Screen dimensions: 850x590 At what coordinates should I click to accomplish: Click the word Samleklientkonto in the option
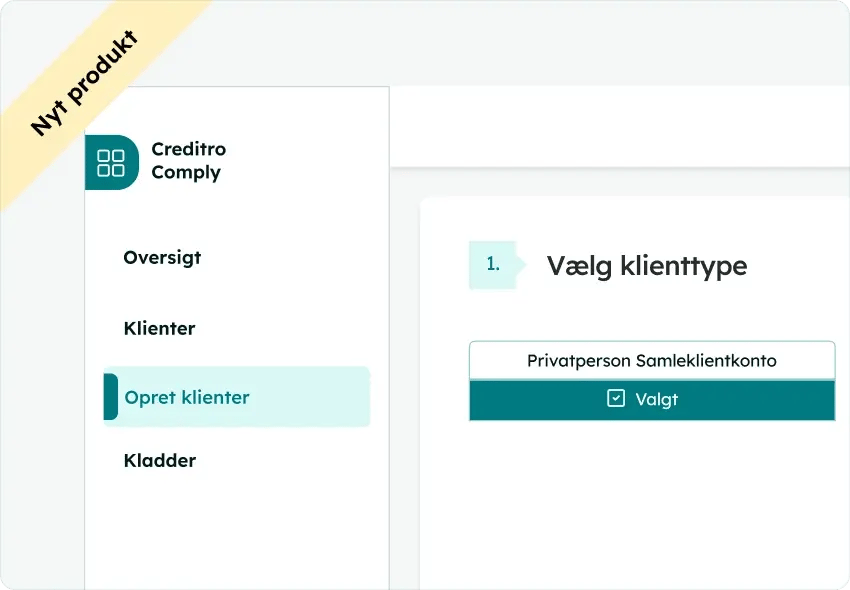coord(706,361)
